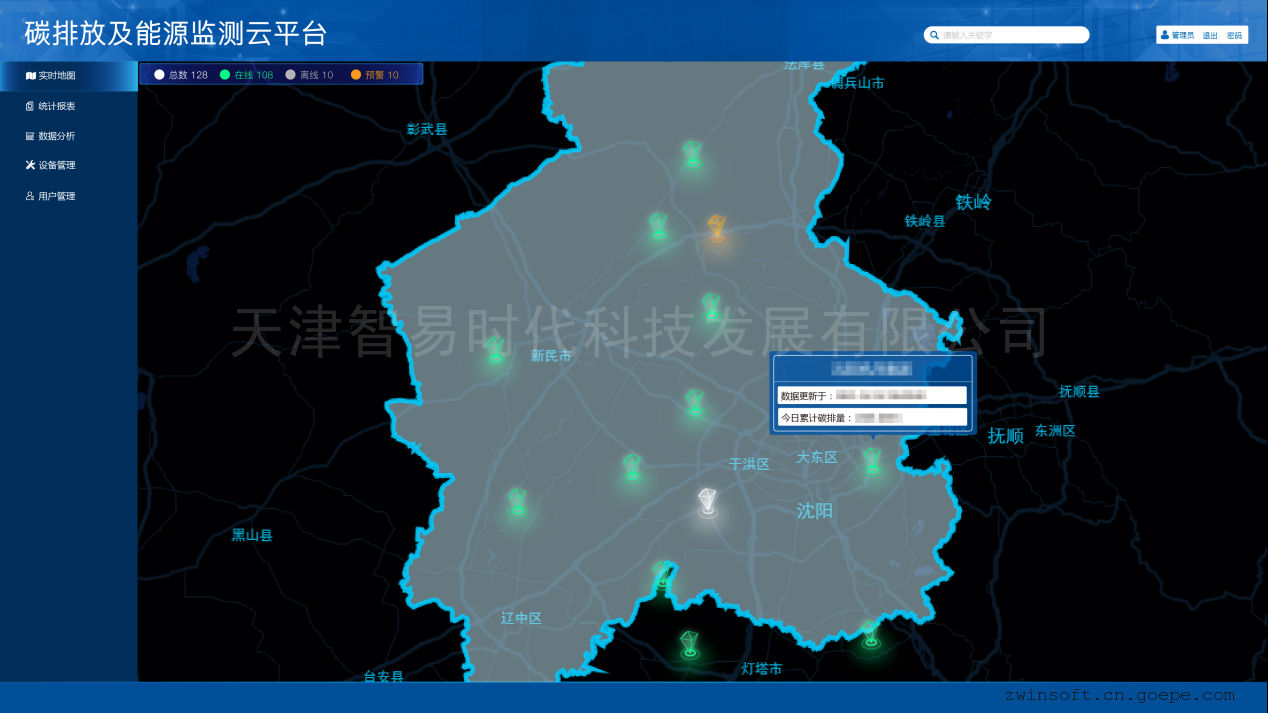Click the magnifier search icon
The height and width of the screenshot is (713, 1268).
934,35
